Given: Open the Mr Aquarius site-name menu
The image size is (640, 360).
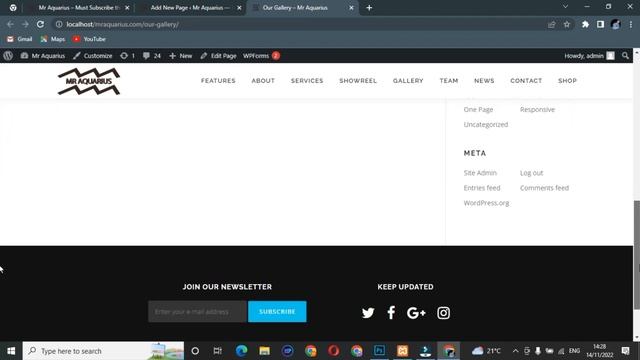Looking at the screenshot, I should (43, 56).
